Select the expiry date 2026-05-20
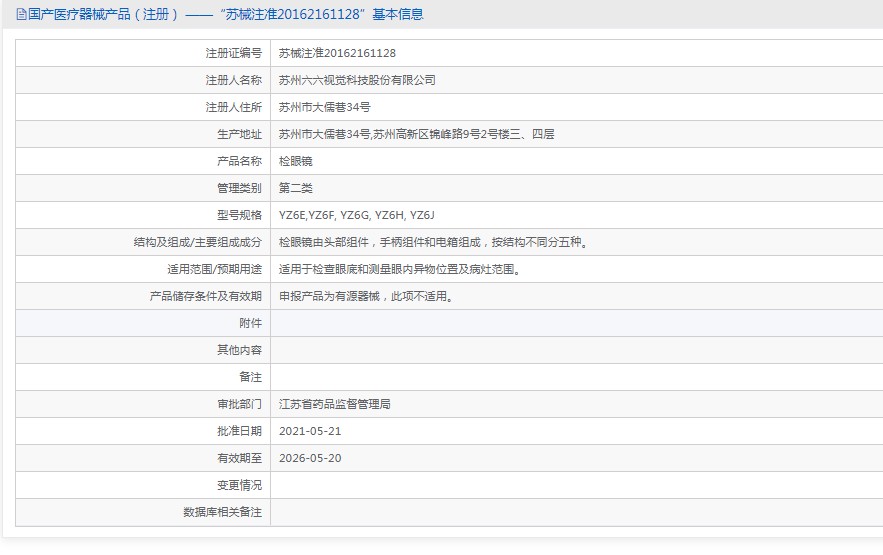 tap(310, 458)
